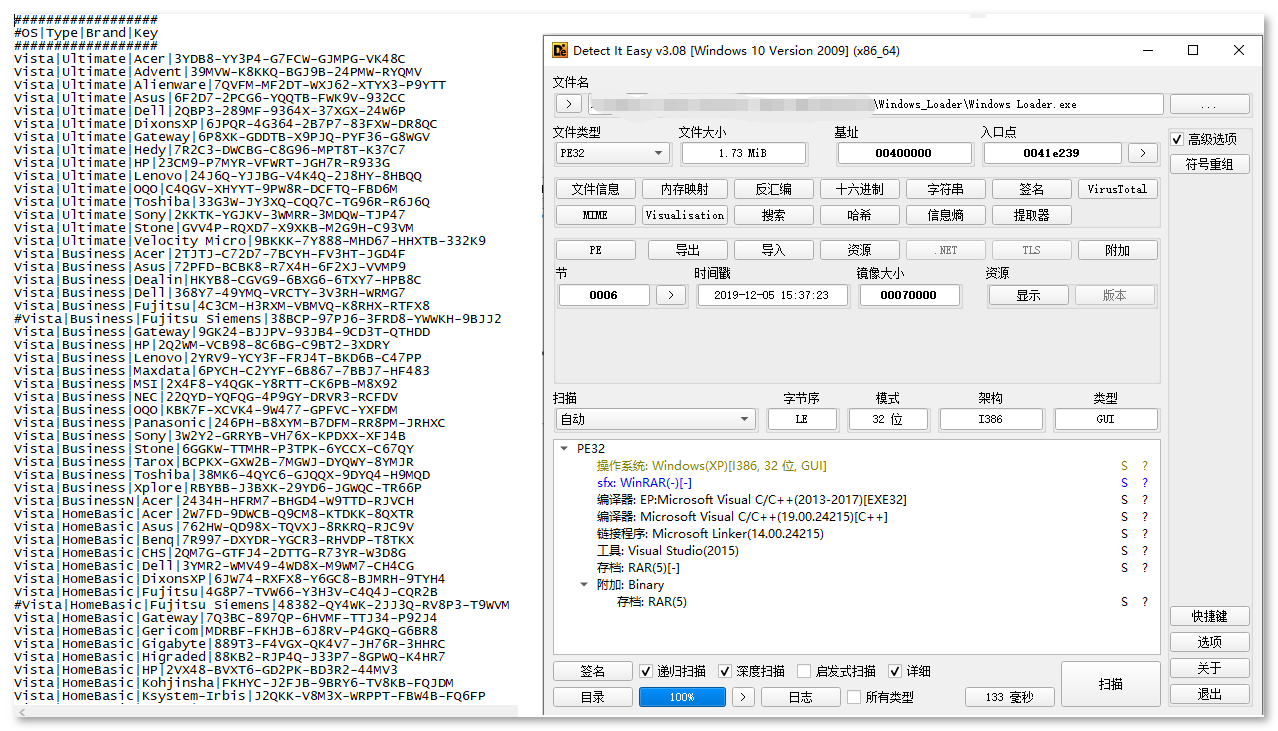Image resolution: width=1278 pixels, height=731 pixels.
Task: Open the PE32 file type dropdown
Action: [x=612, y=153]
